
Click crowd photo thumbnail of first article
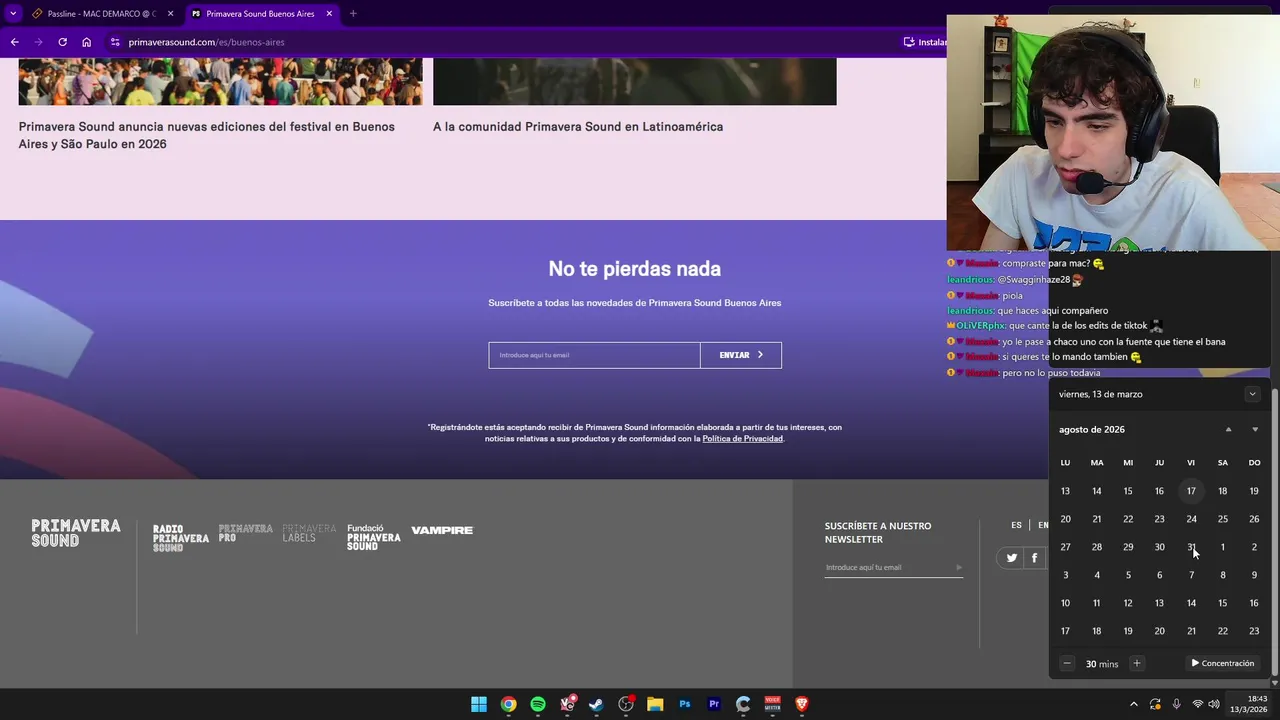click(220, 81)
